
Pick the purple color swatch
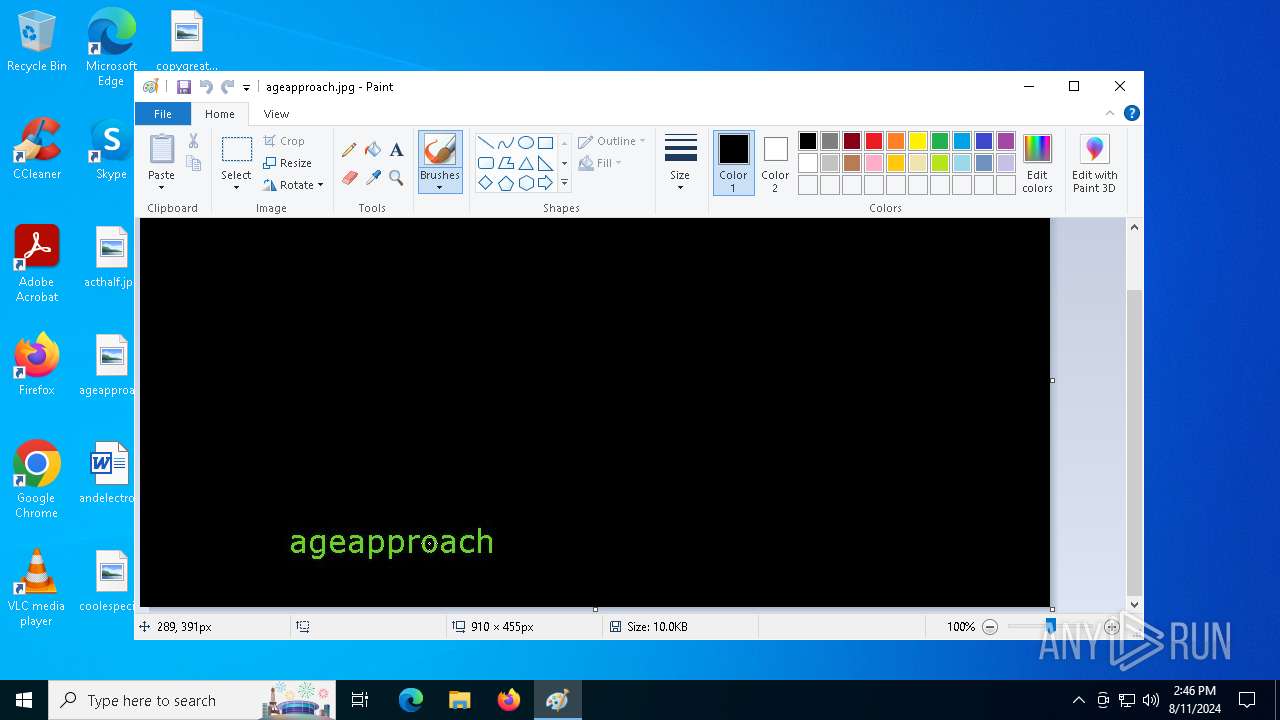pos(1006,141)
